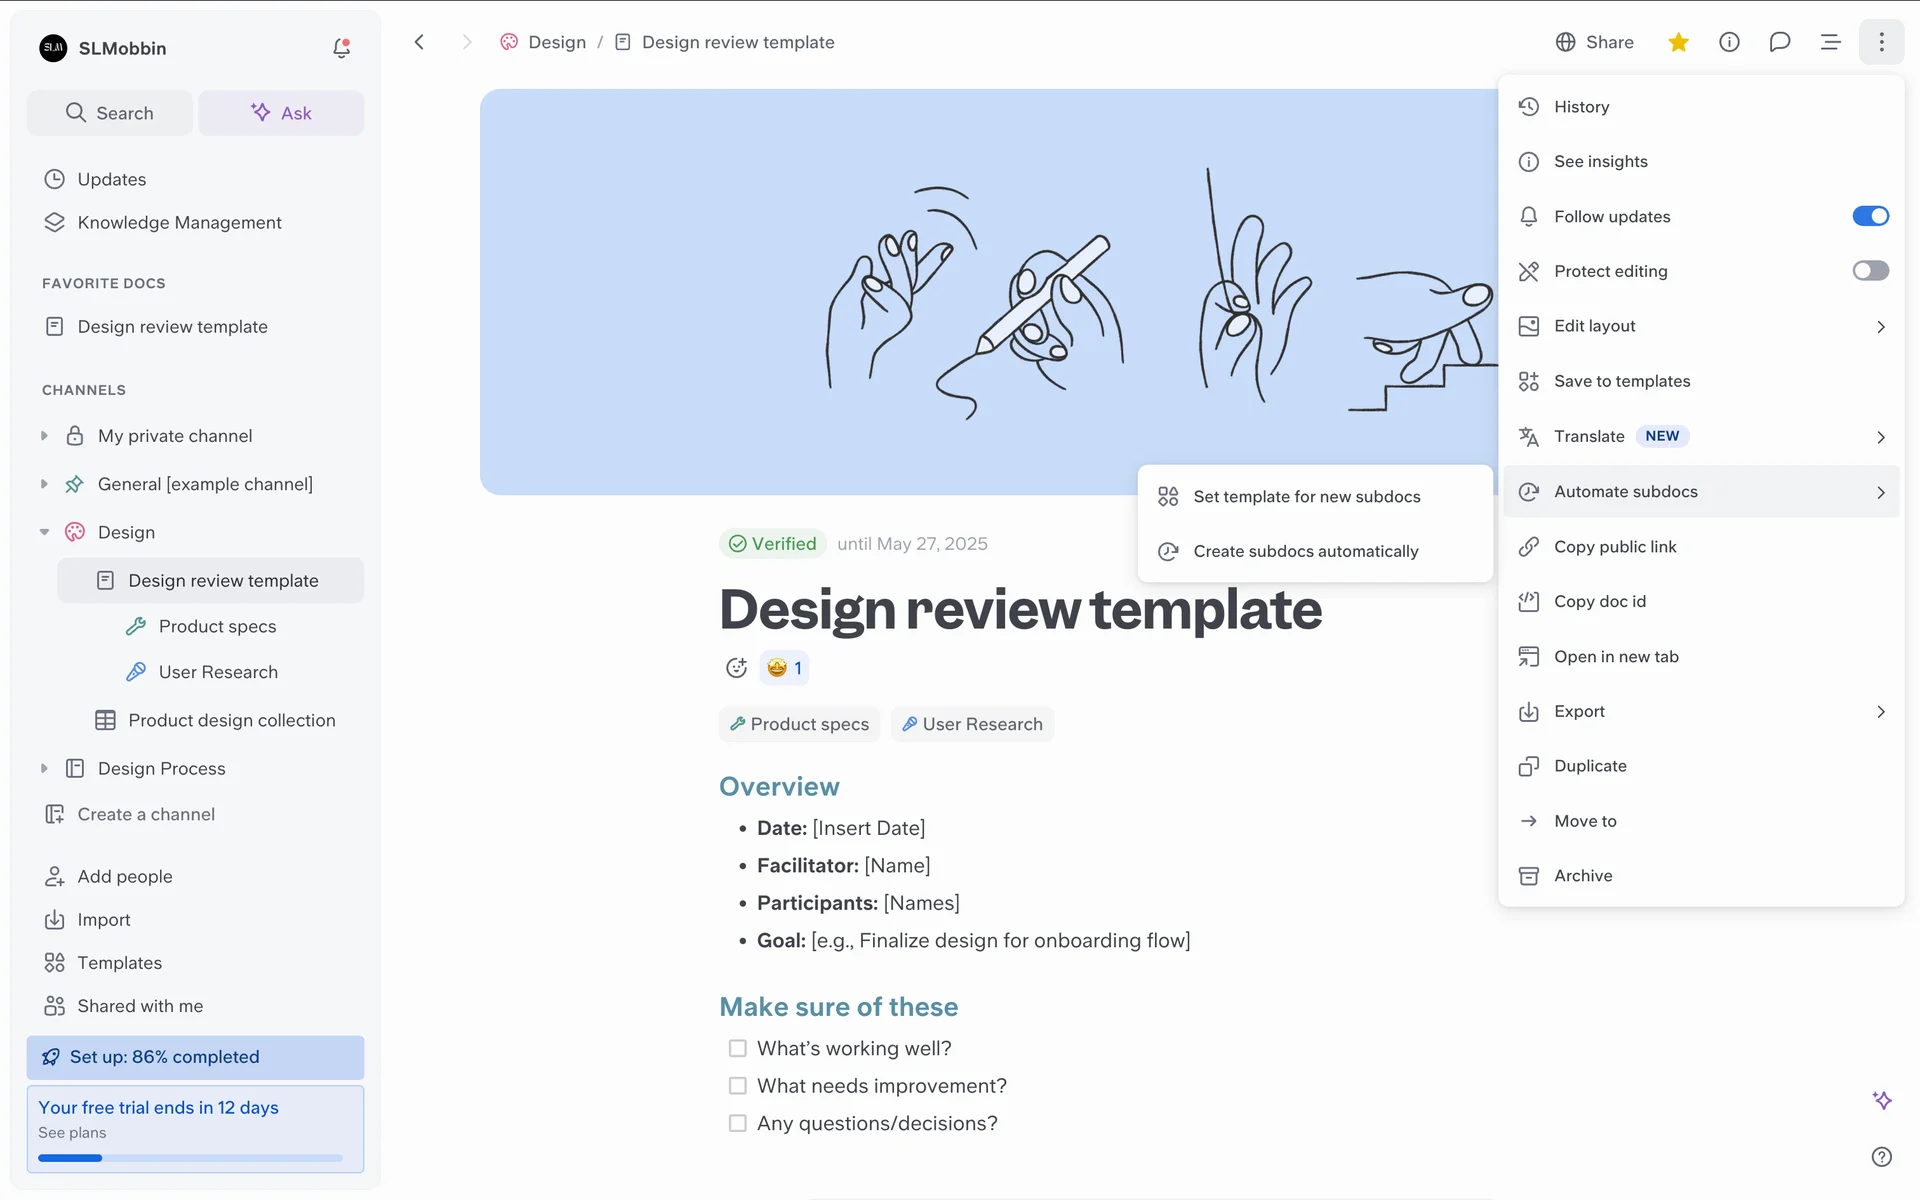Click the help question mark icon
Viewport: 1920px width, 1200px height.
pyautogui.click(x=1881, y=1157)
